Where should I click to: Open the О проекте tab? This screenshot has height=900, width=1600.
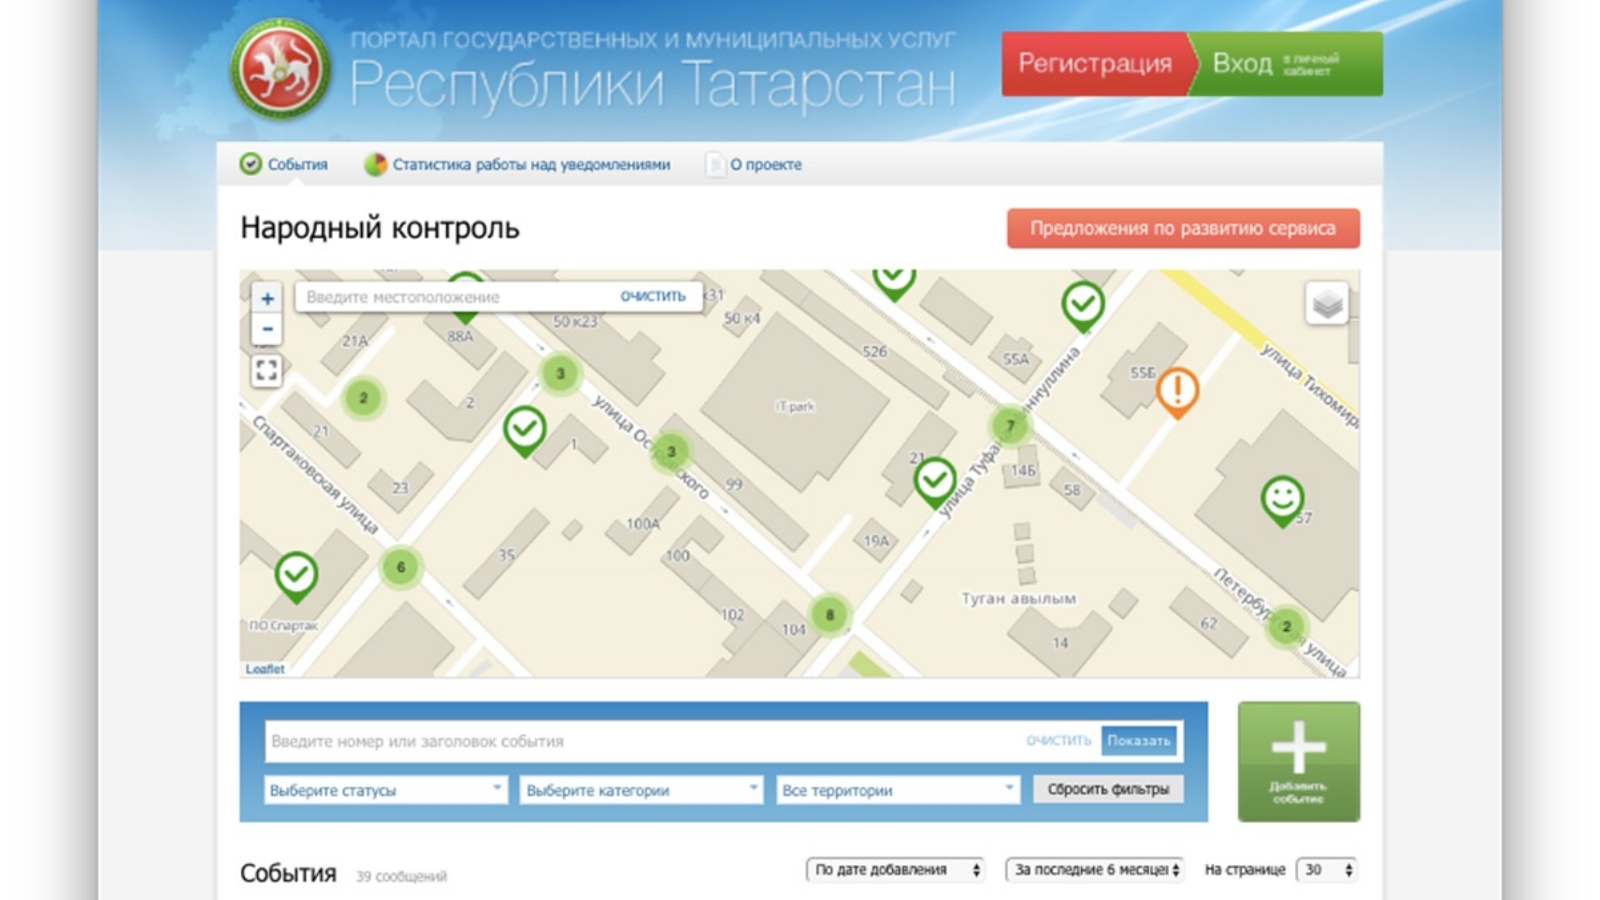pyautogui.click(x=764, y=164)
